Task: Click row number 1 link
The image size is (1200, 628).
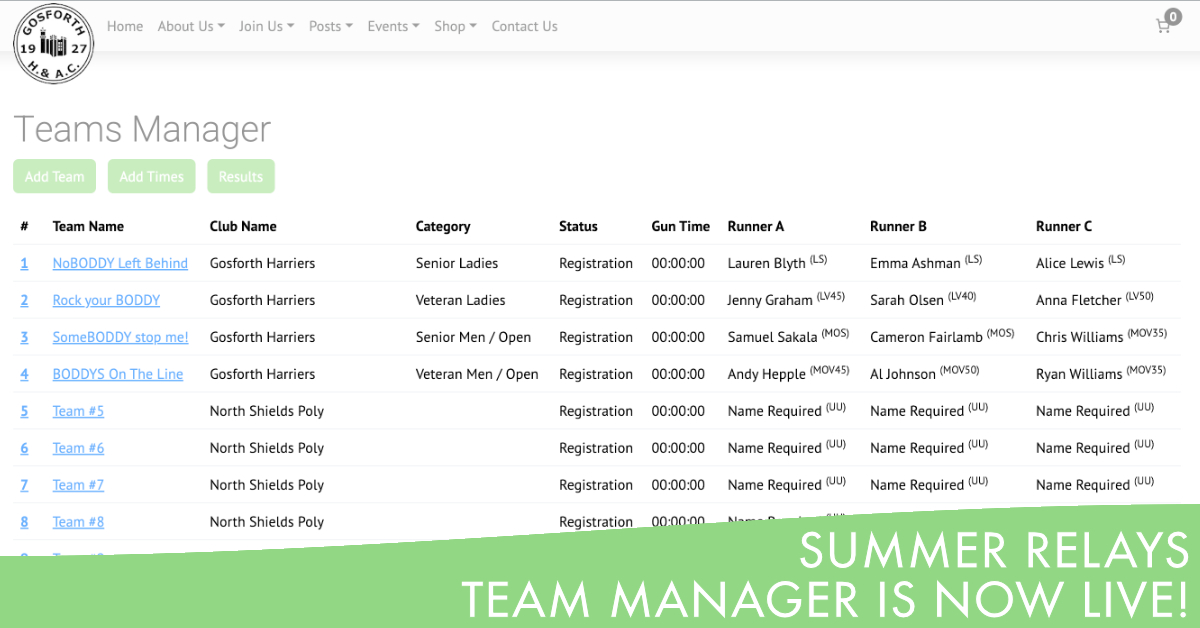Action: click(x=24, y=263)
